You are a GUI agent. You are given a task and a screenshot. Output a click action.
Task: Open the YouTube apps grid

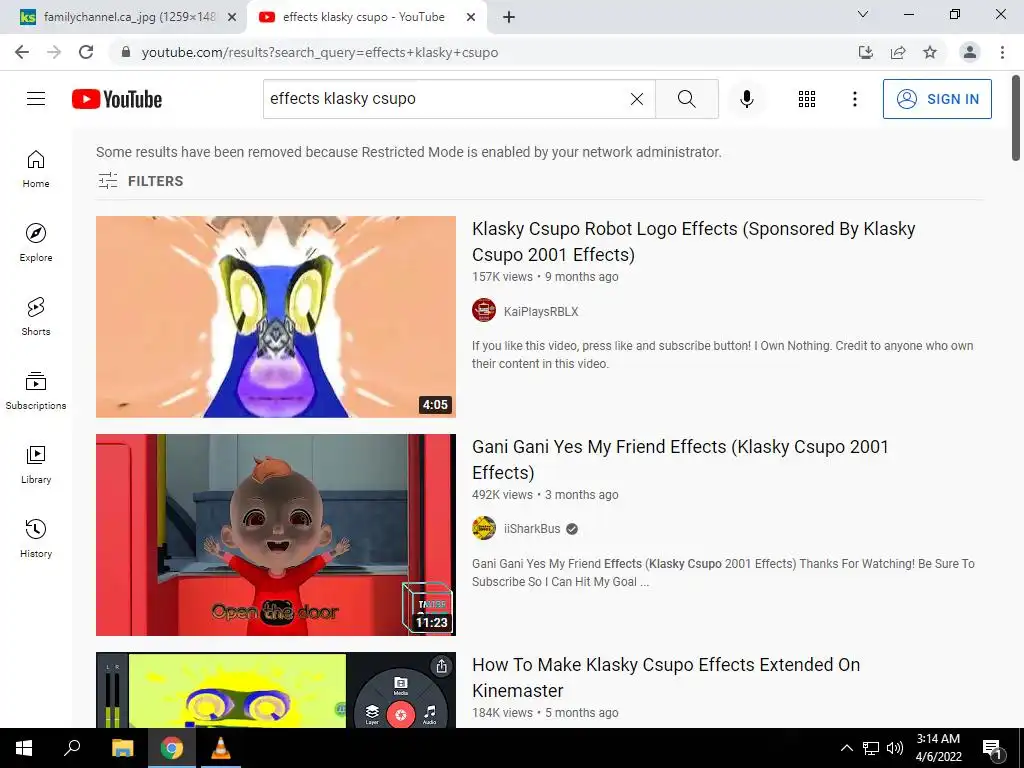(807, 99)
